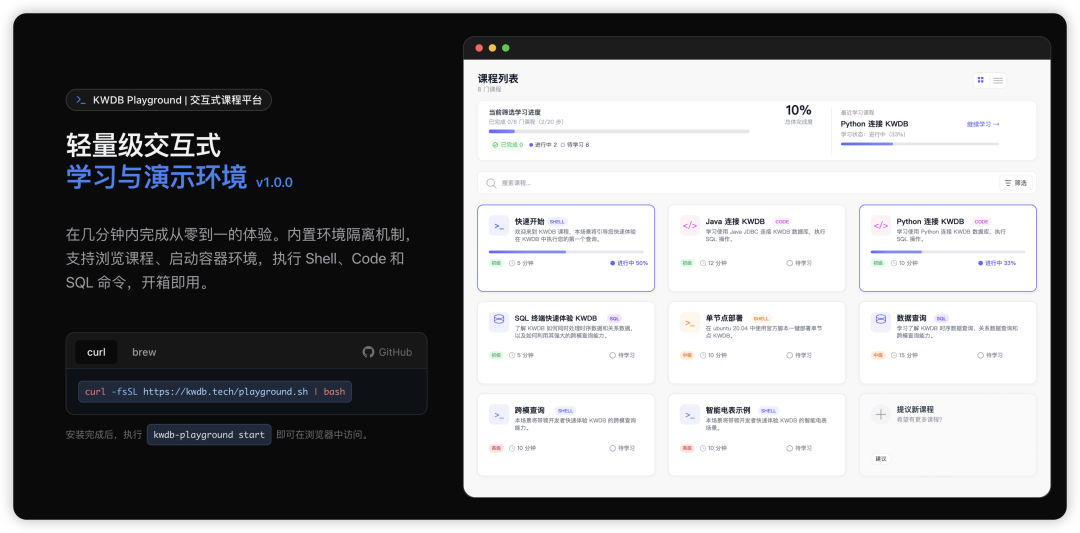Click the orange shell icon of 单节点部署
The width and height of the screenshot is (1080, 533).
pos(689,322)
